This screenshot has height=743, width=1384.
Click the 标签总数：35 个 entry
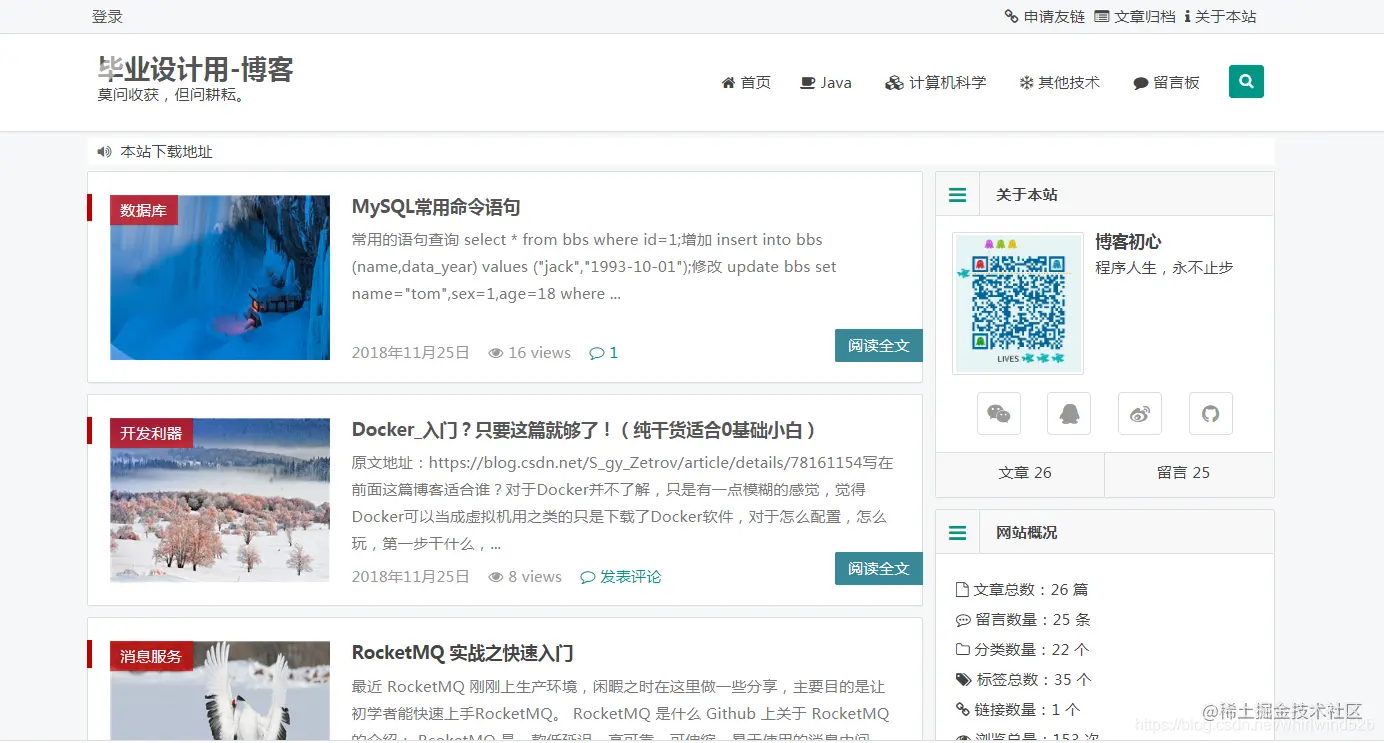(1024, 680)
